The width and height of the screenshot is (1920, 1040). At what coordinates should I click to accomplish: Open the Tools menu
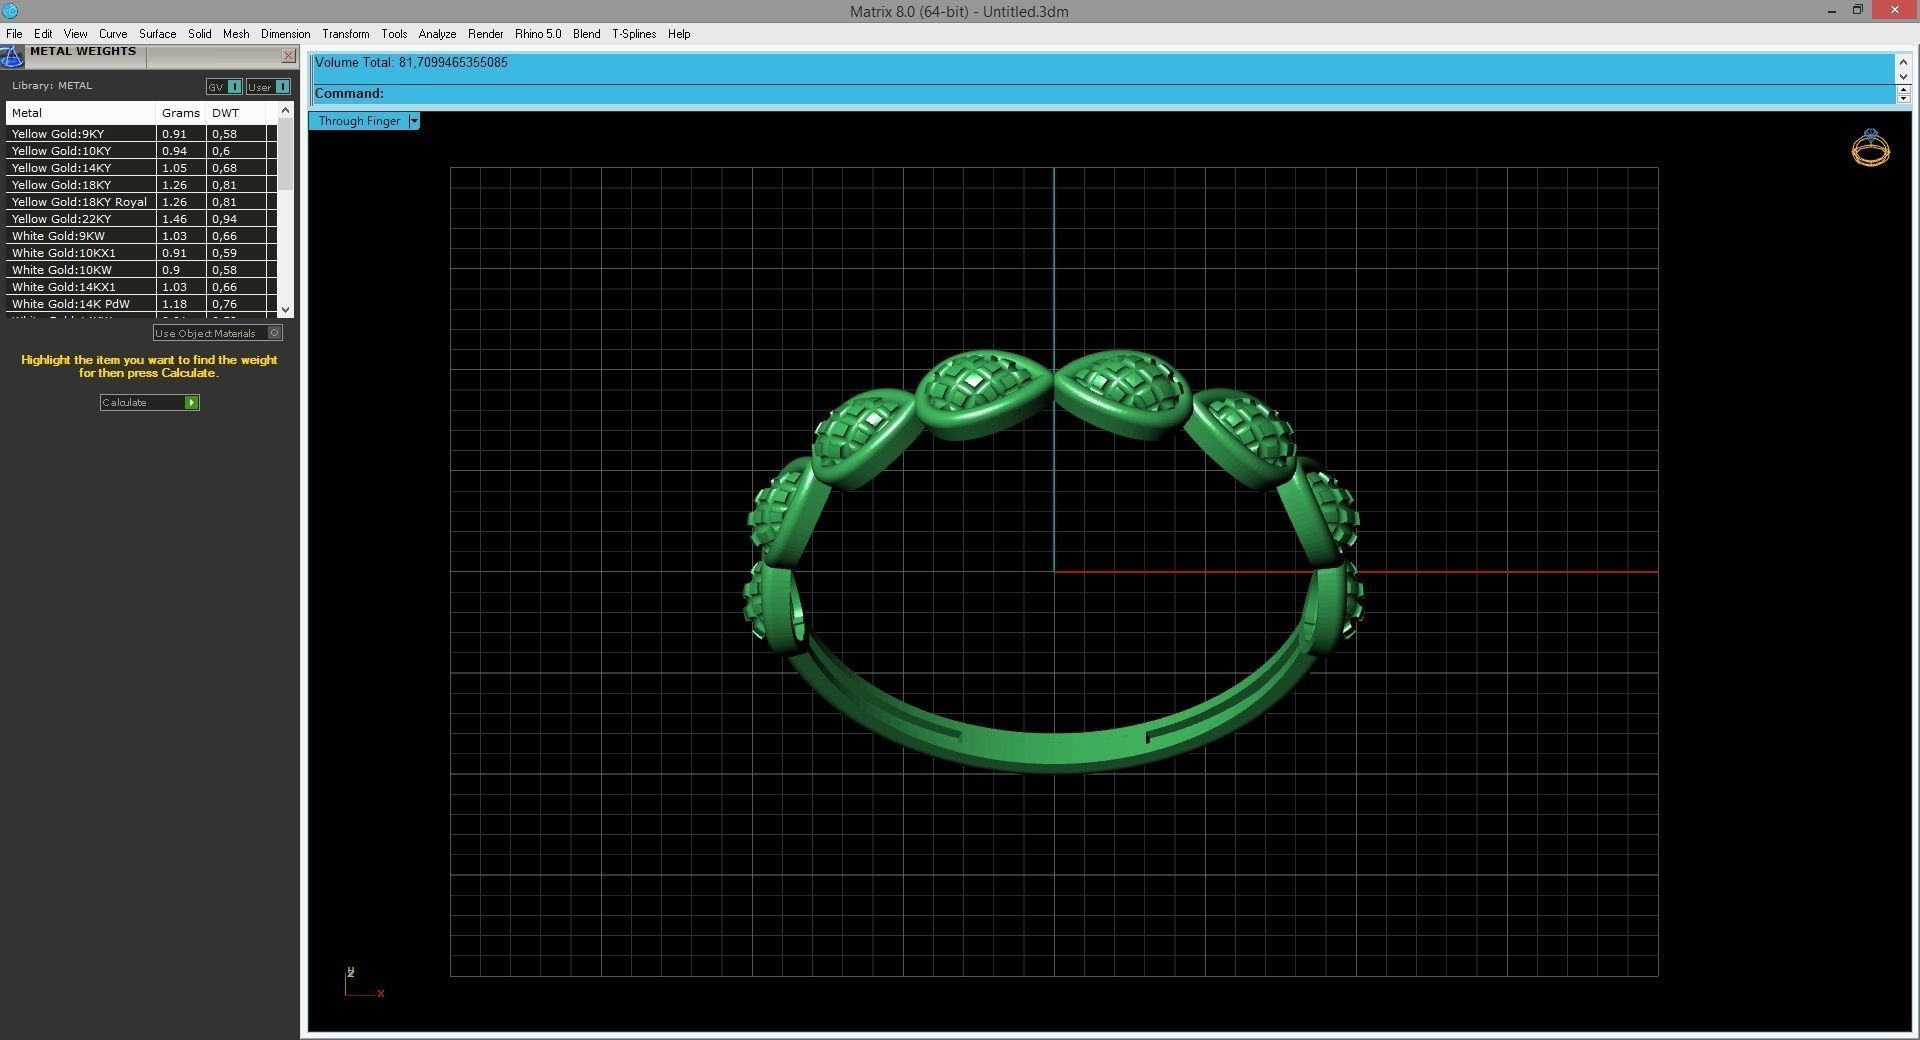point(394,34)
